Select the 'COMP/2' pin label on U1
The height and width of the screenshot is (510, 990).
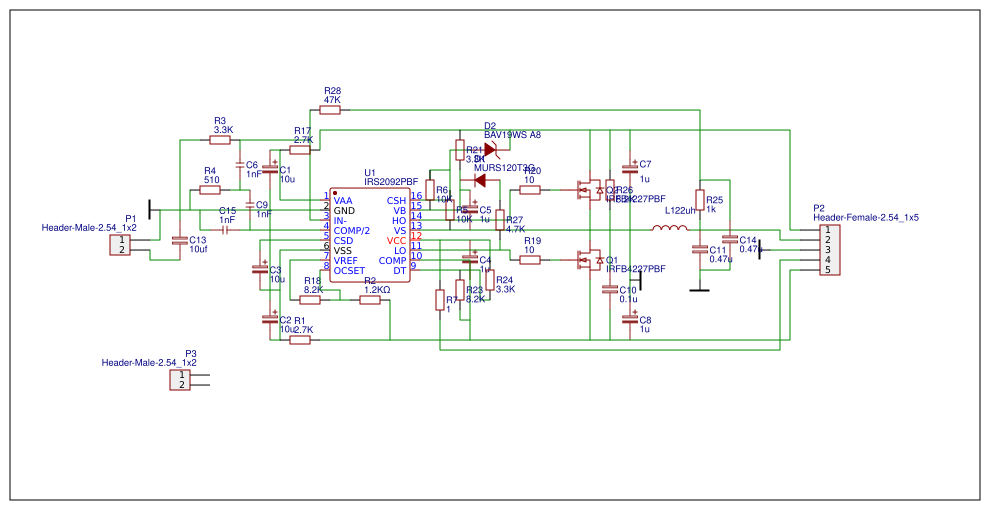point(352,231)
